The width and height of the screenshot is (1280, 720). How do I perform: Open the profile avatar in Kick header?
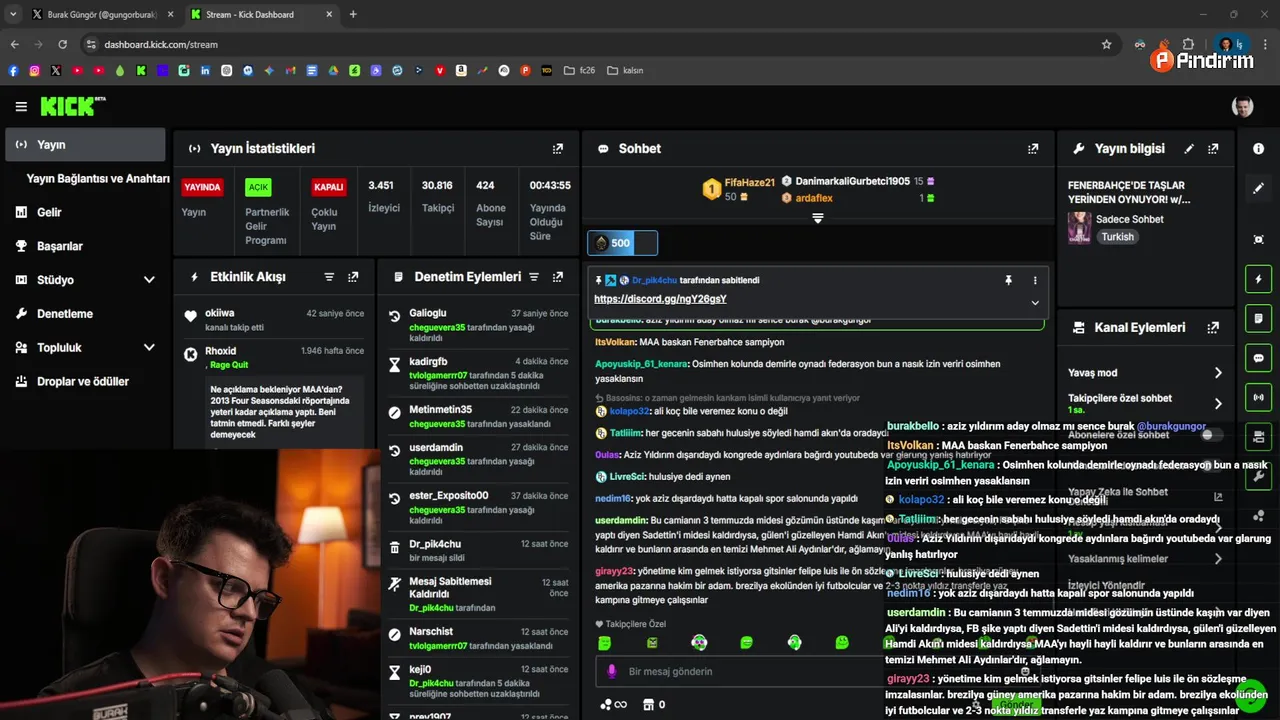pyautogui.click(x=1242, y=107)
